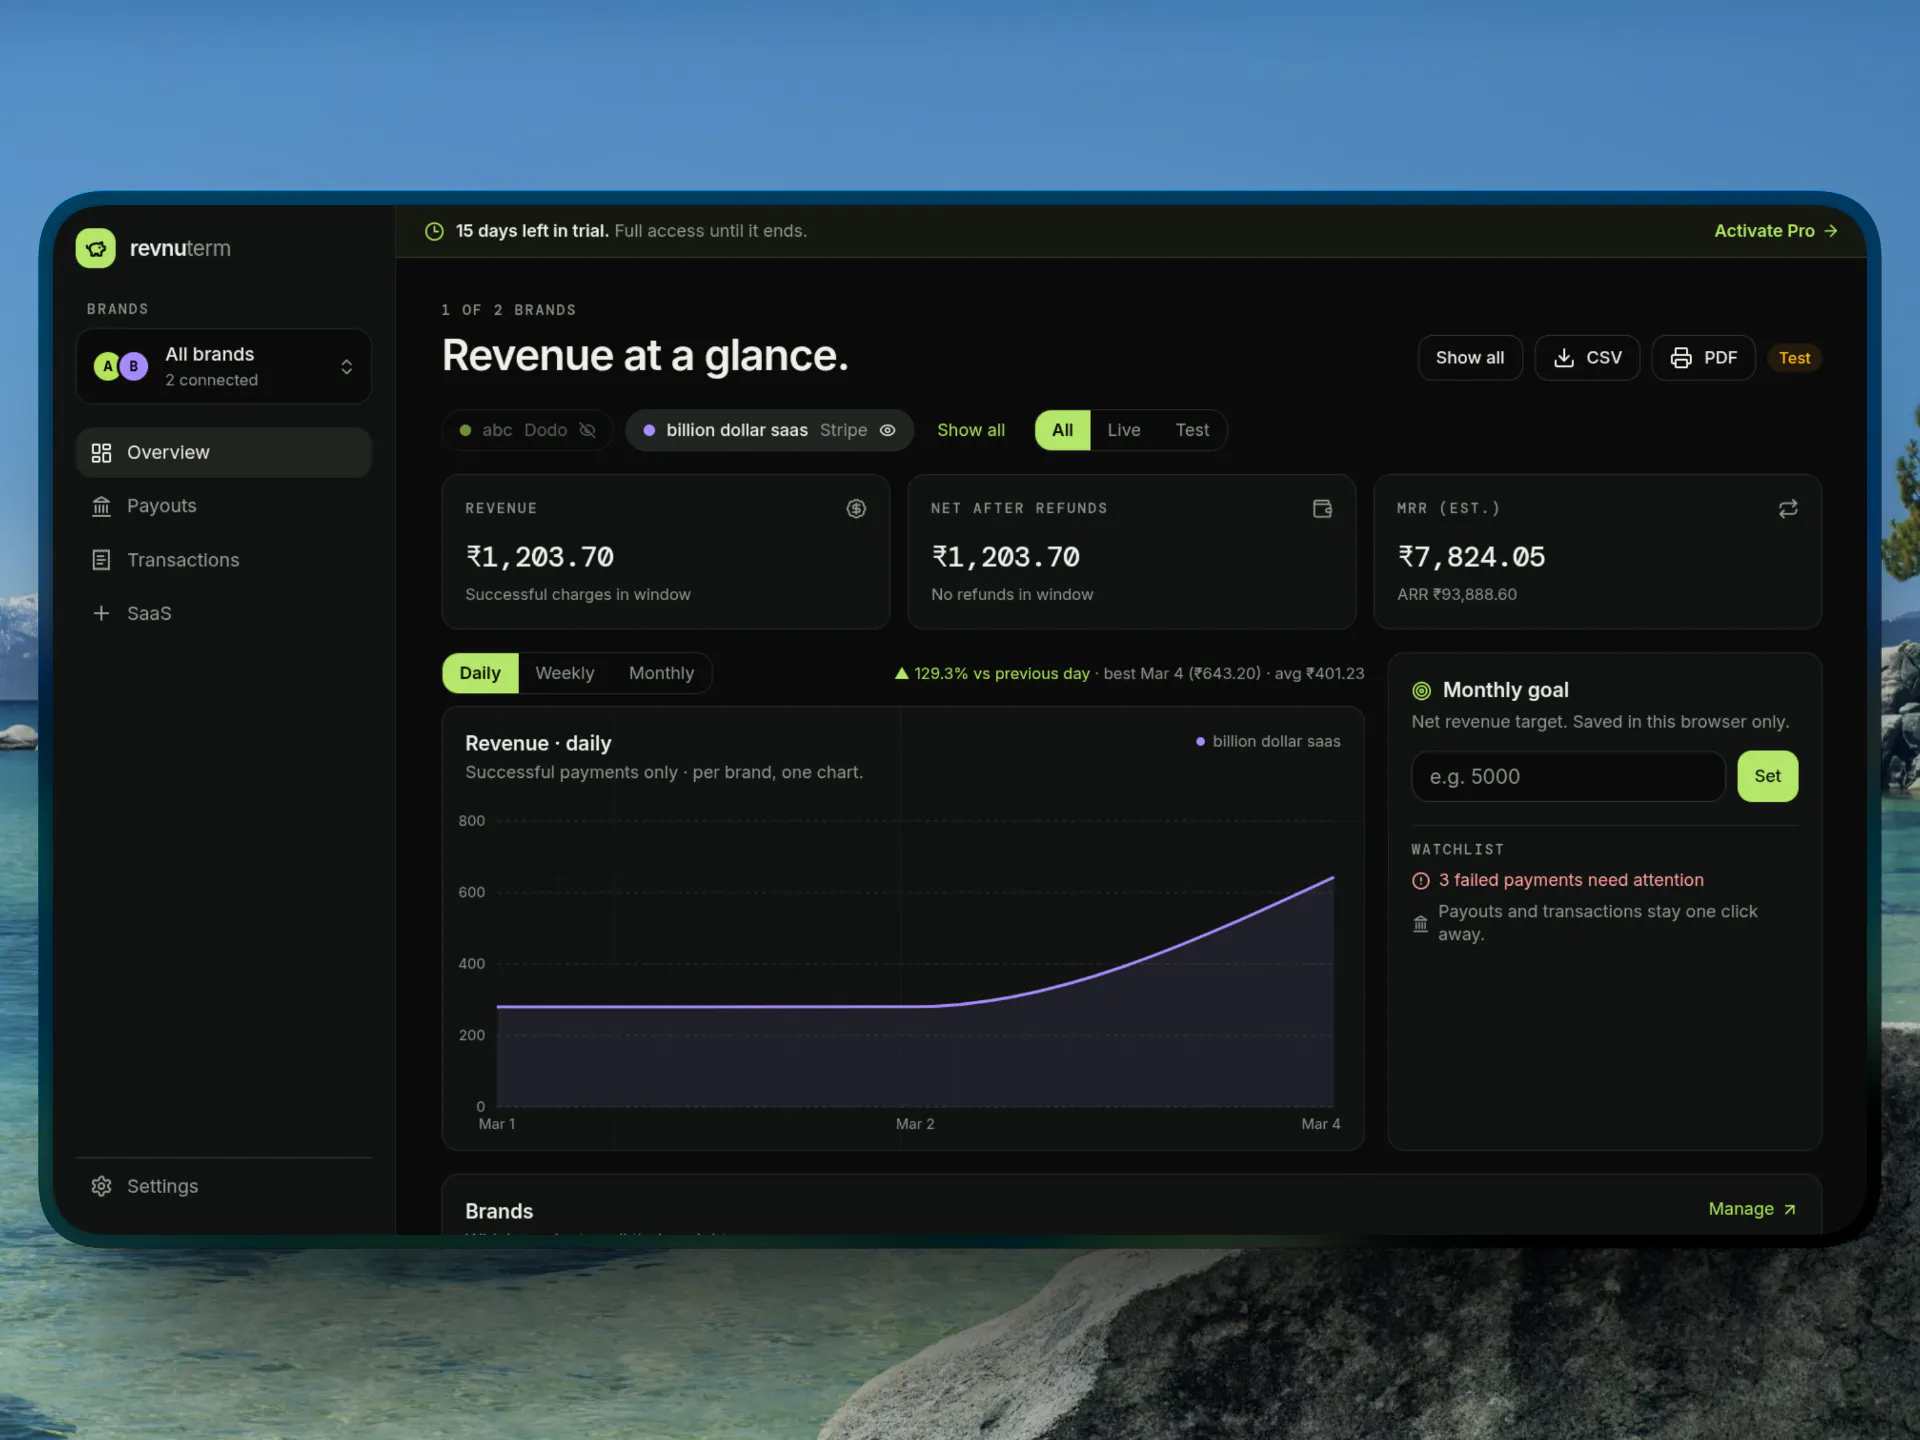Open Manage brands link
This screenshot has height=1440, width=1920.
[x=1752, y=1210]
